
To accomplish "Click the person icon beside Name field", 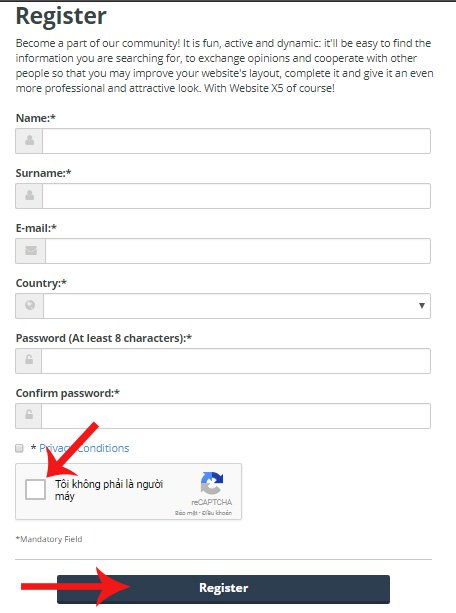I will tap(29, 140).
